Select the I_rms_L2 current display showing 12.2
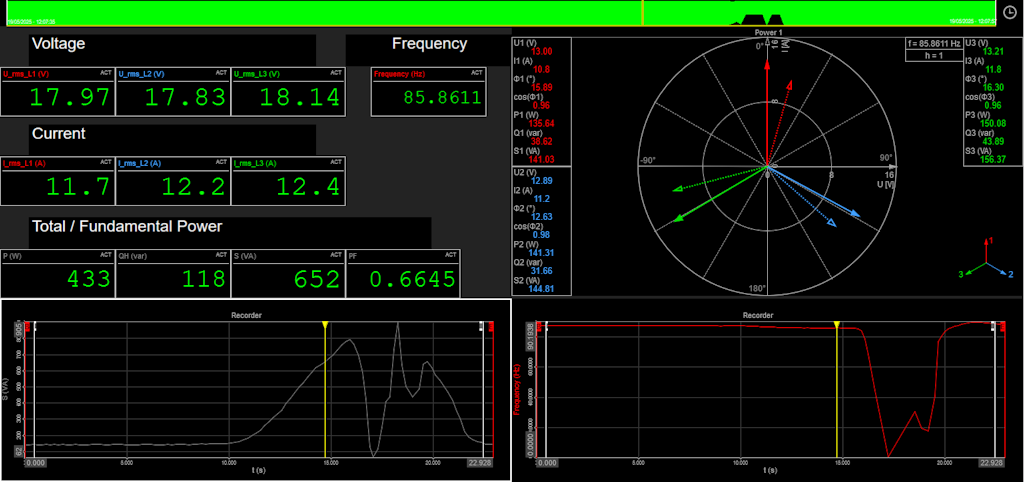The height and width of the screenshot is (482, 1024). pyautogui.click(x=174, y=180)
